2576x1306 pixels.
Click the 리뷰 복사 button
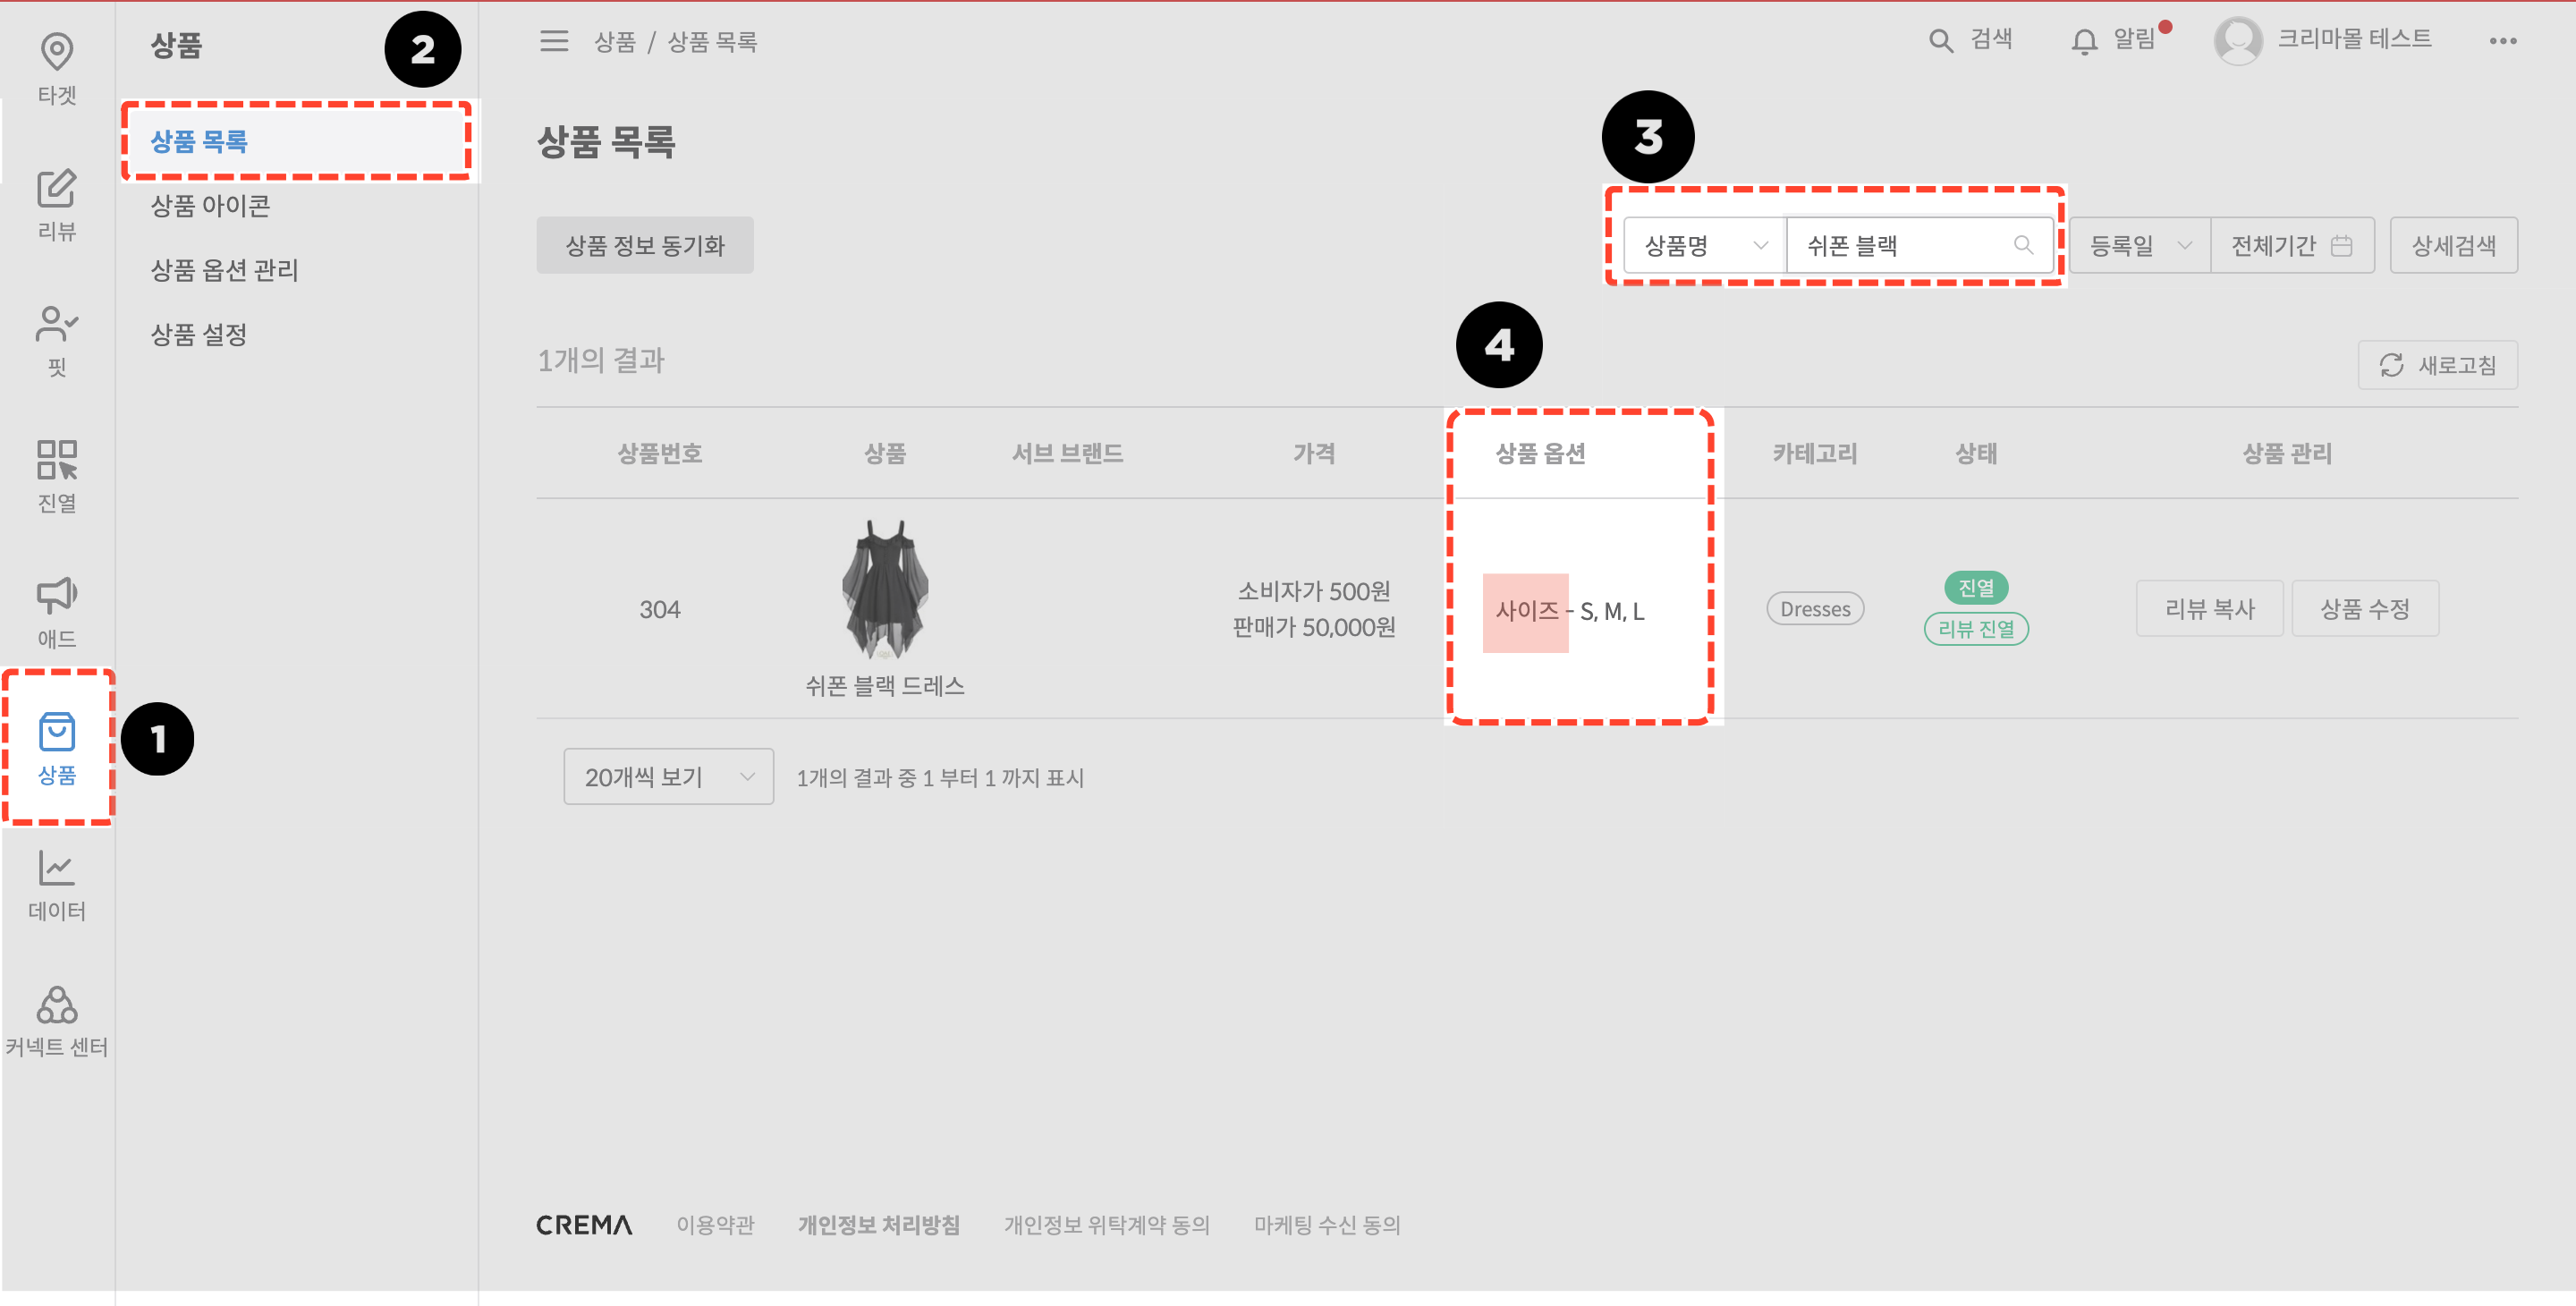pos(2210,607)
